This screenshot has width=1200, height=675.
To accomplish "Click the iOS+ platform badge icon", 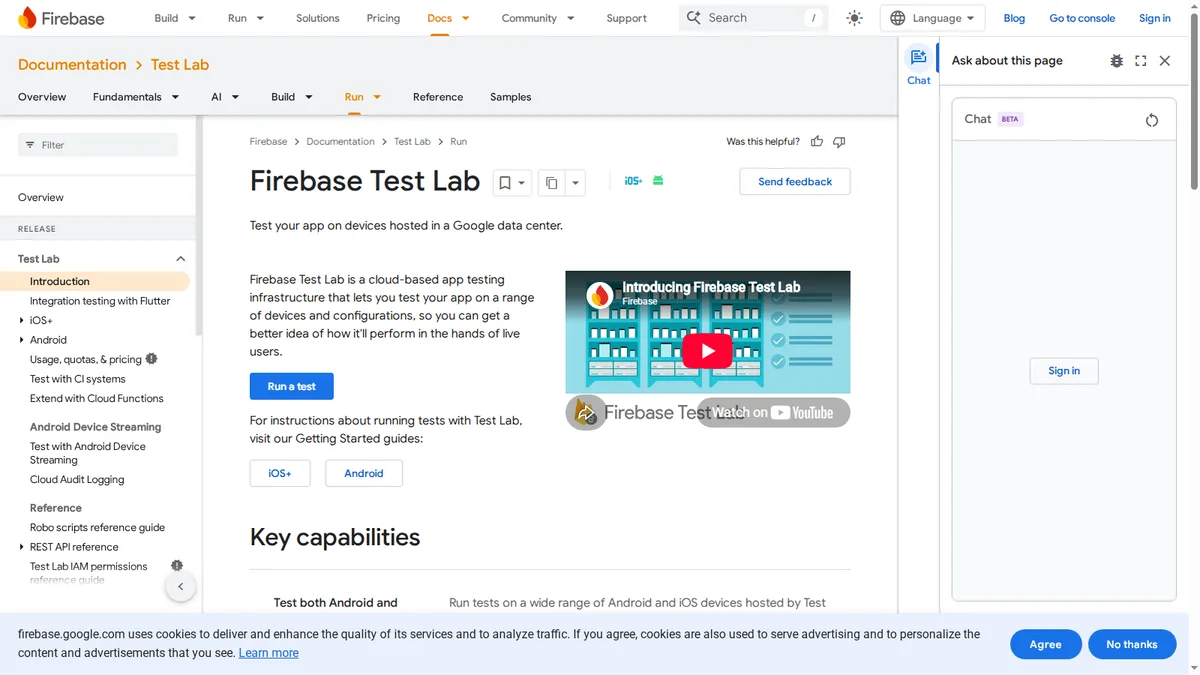I will click(x=633, y=181).
